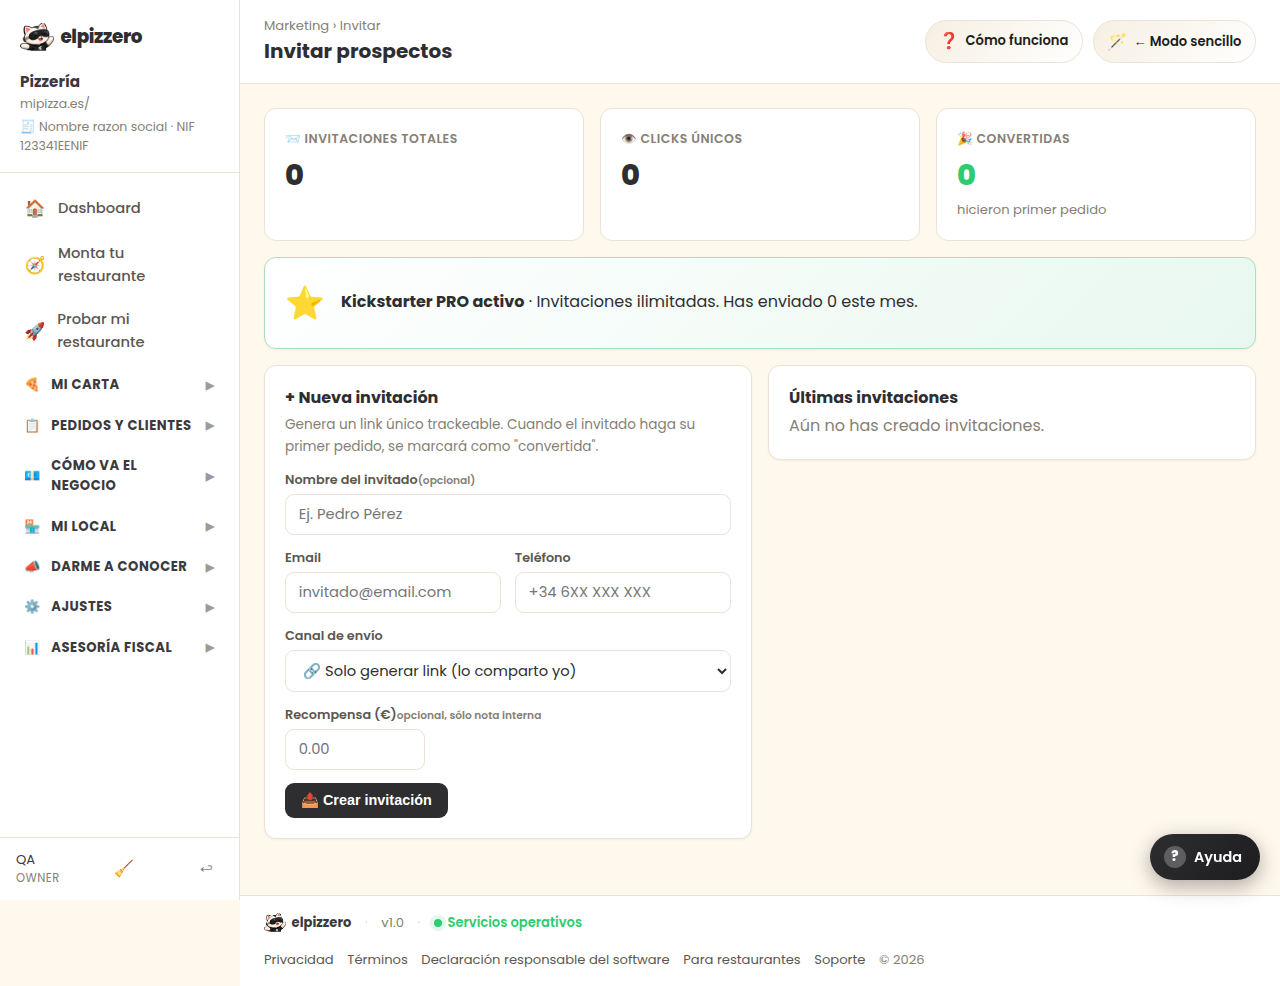Click the broom icon in the sidebar footer
1280x986 pixels.
(124, 868)
